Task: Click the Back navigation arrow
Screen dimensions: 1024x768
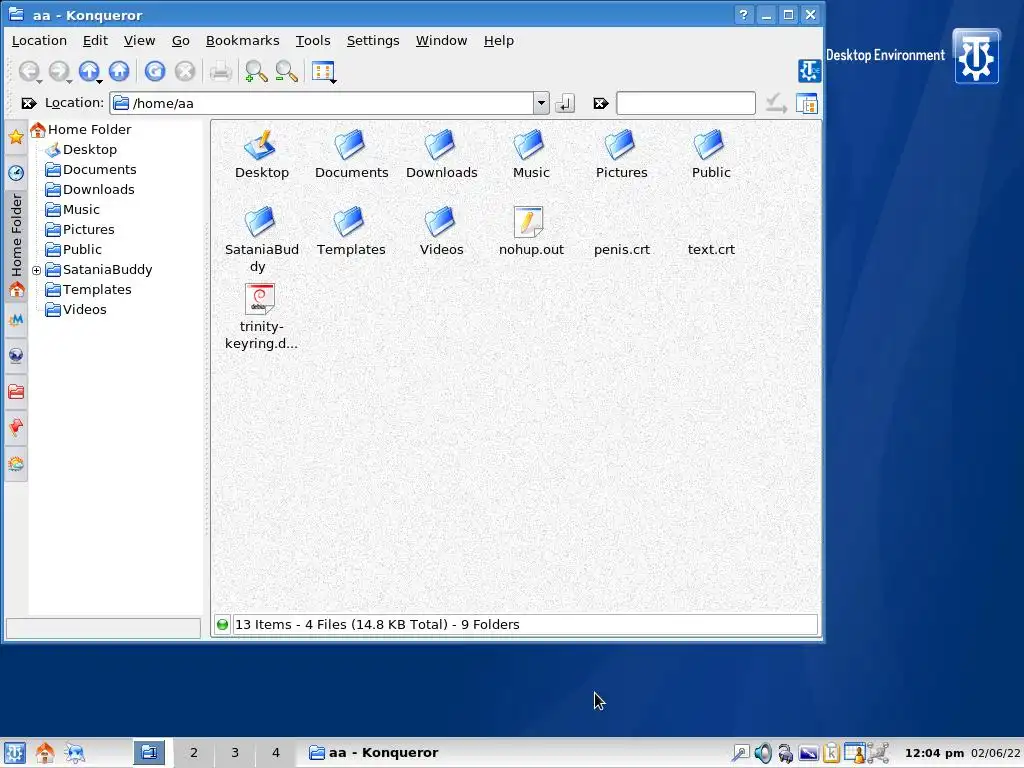Action: (x=29, y=71)
